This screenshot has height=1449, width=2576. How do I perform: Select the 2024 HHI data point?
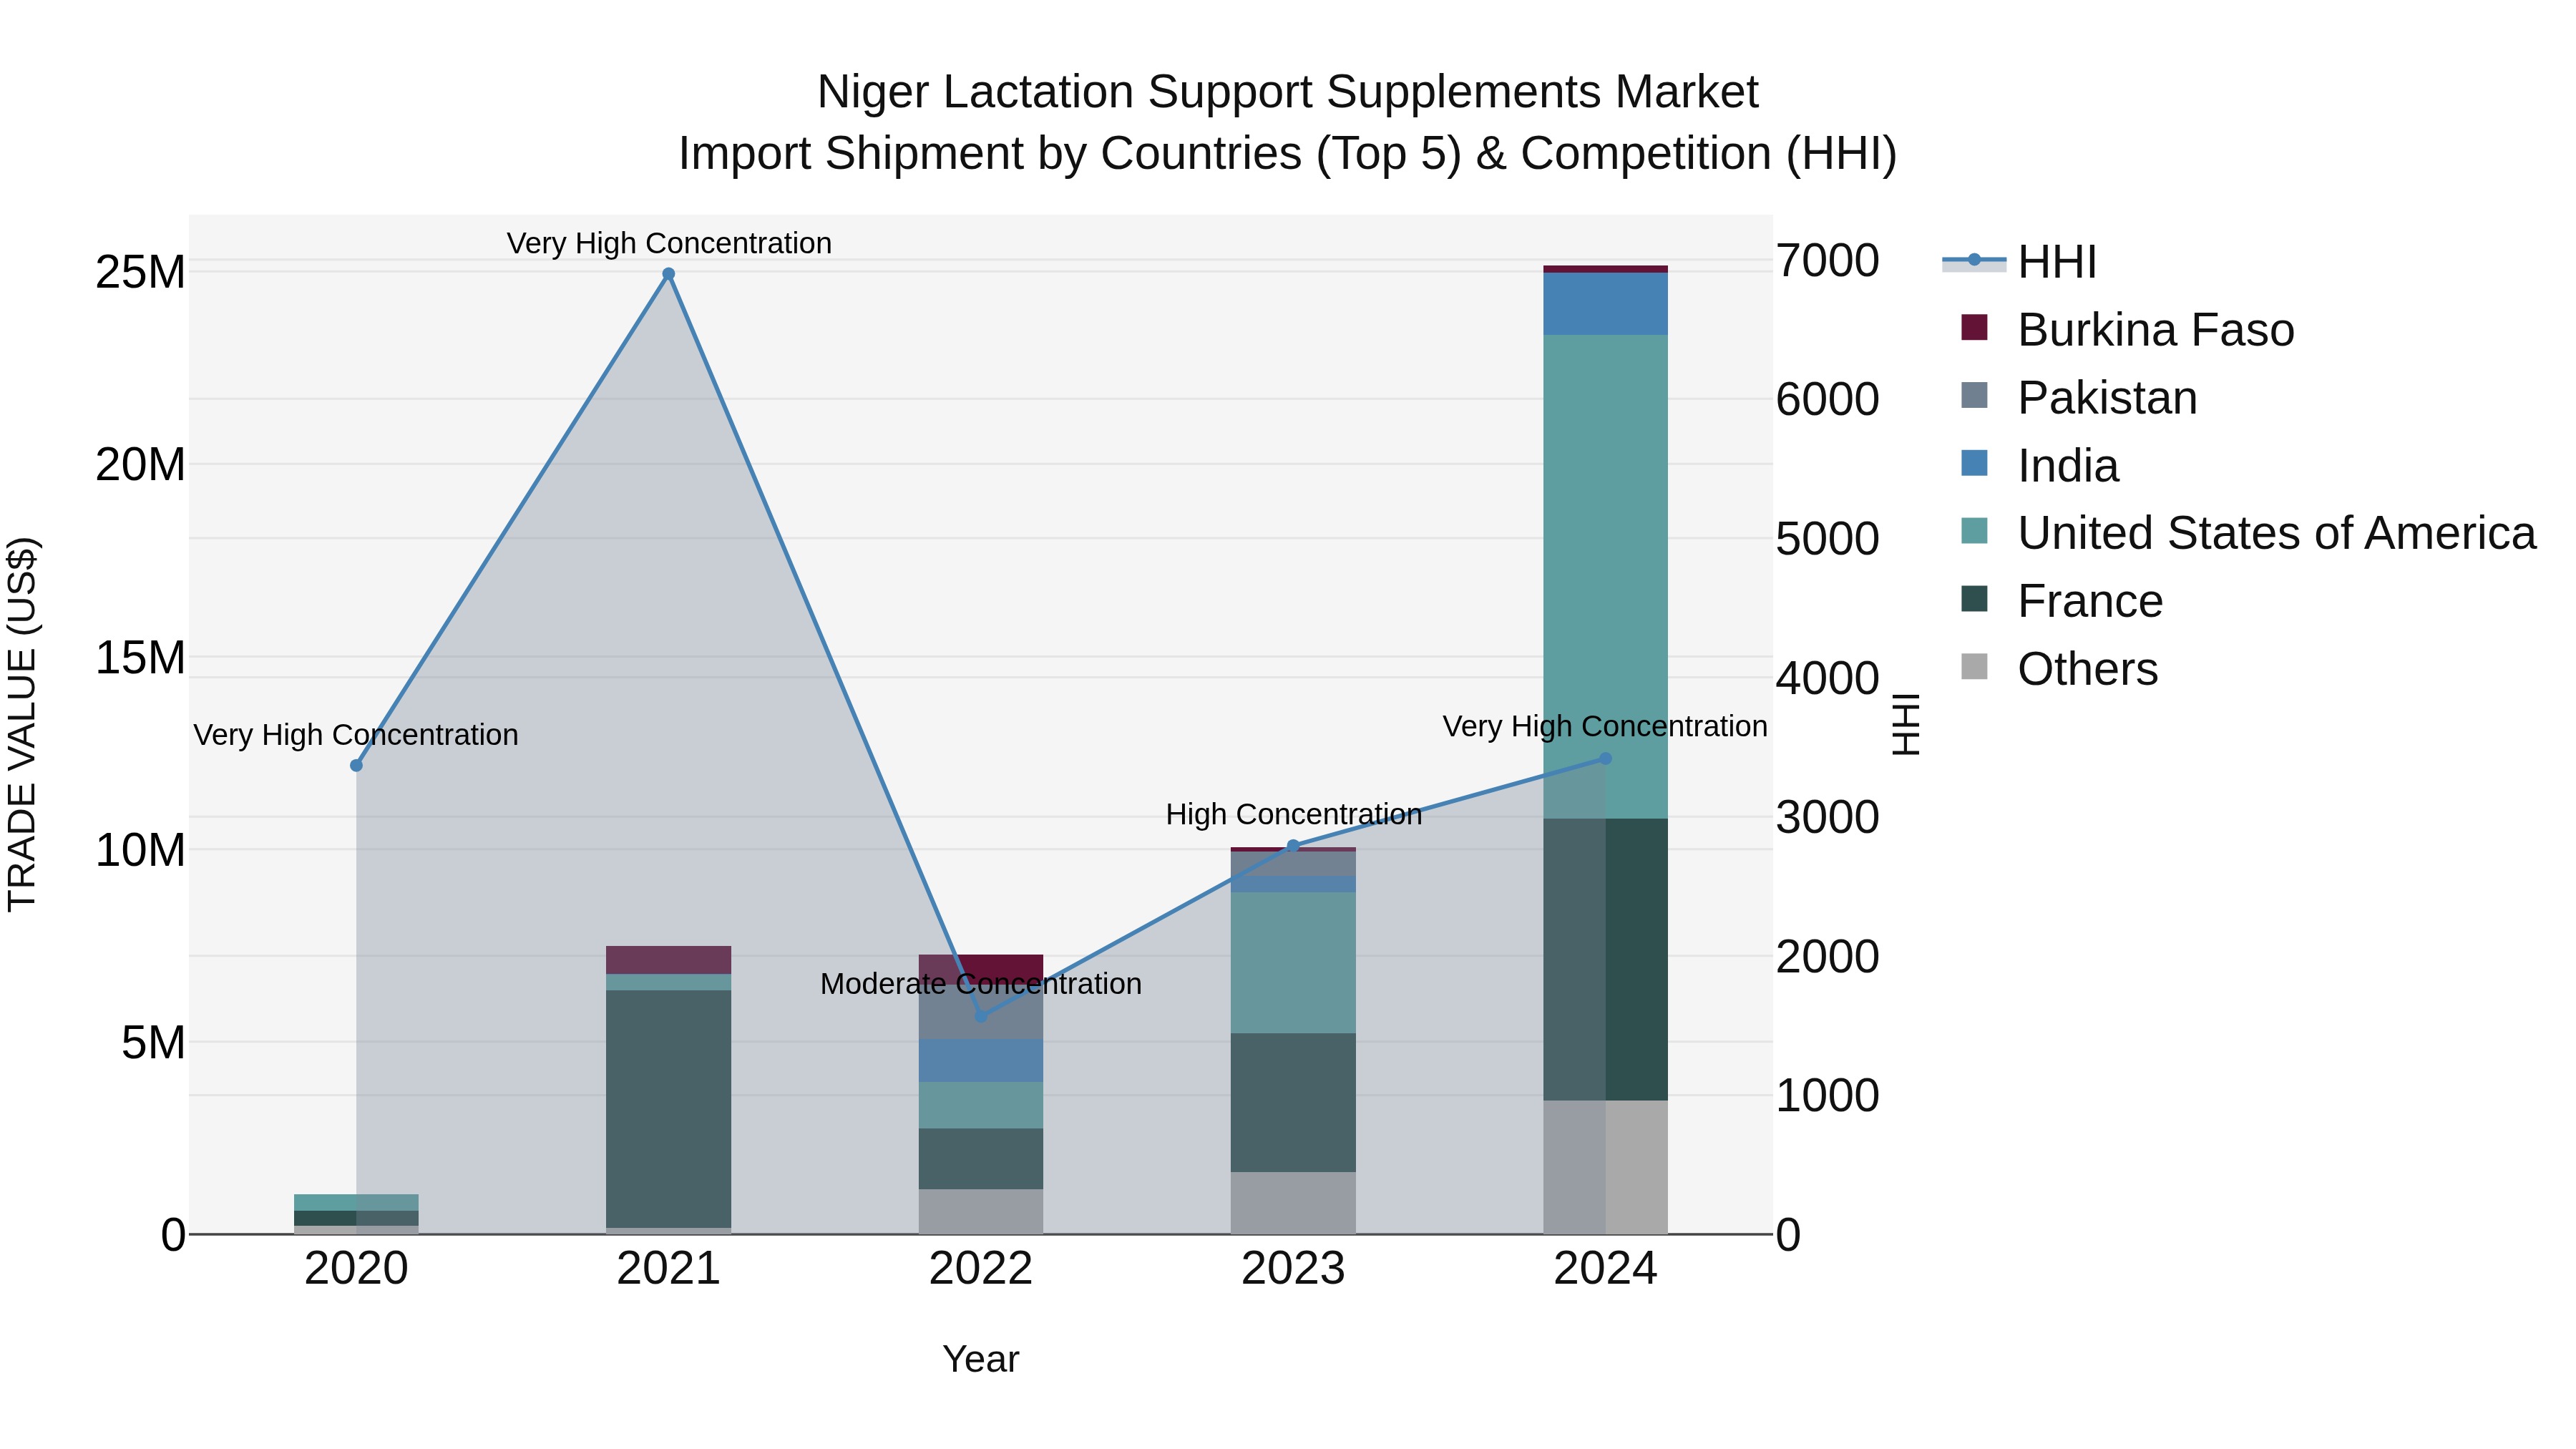tap(1606, 758)
